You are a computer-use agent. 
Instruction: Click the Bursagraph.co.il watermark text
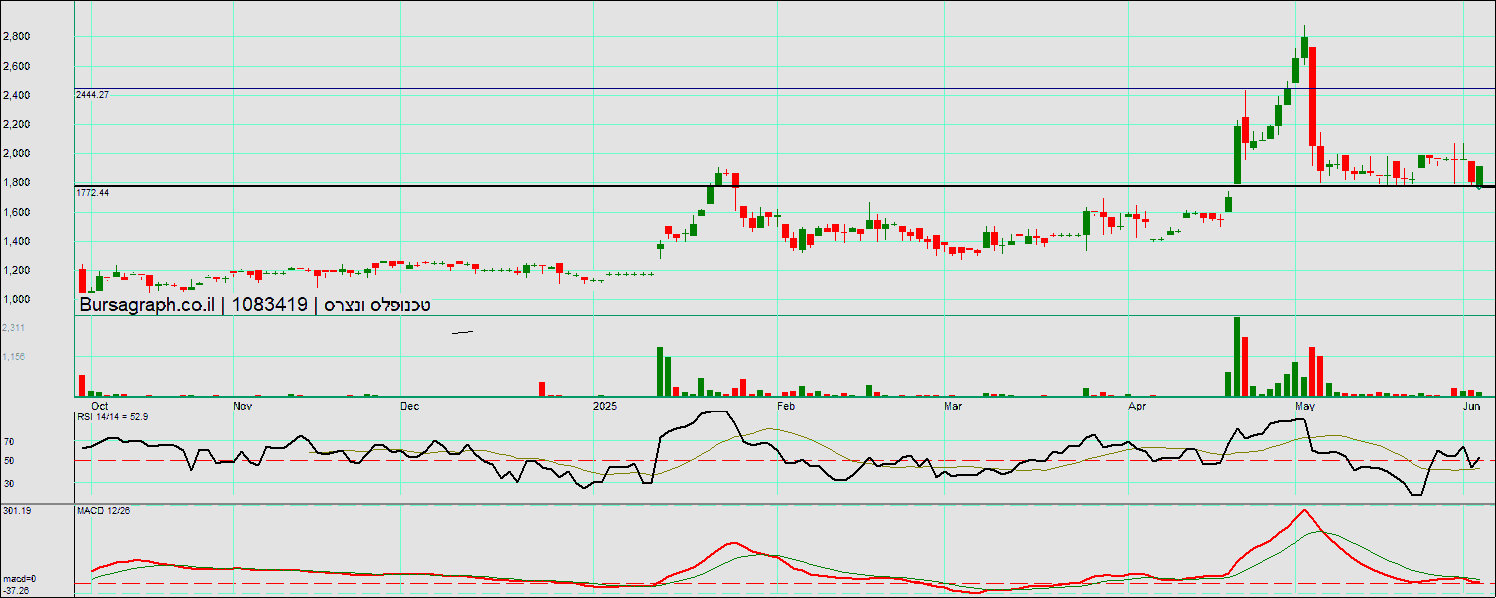147,305
